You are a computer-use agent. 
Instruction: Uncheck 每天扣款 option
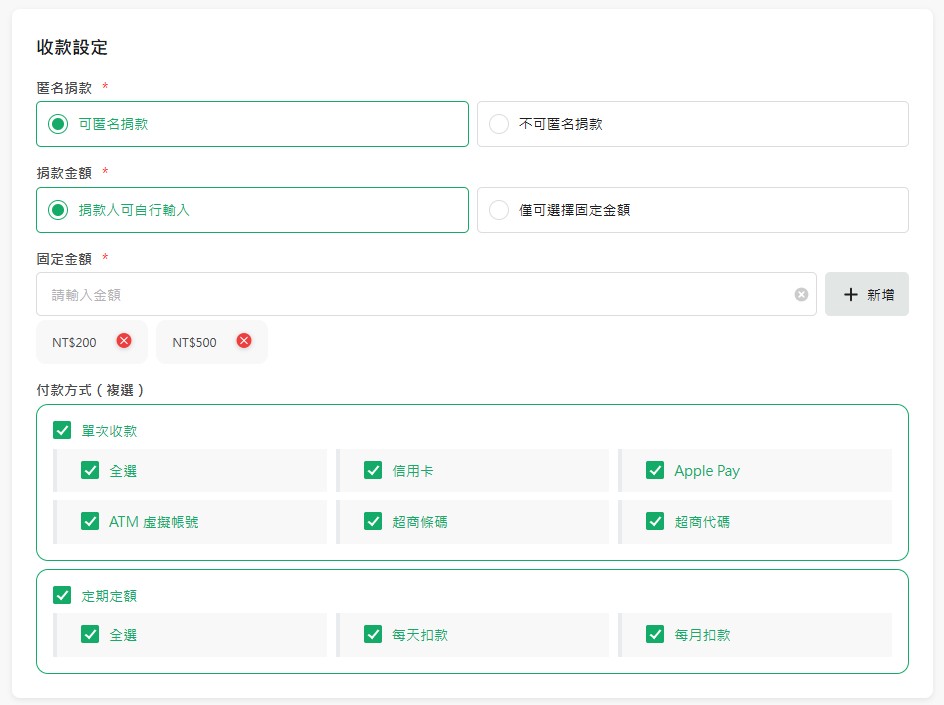pos(373,634)
